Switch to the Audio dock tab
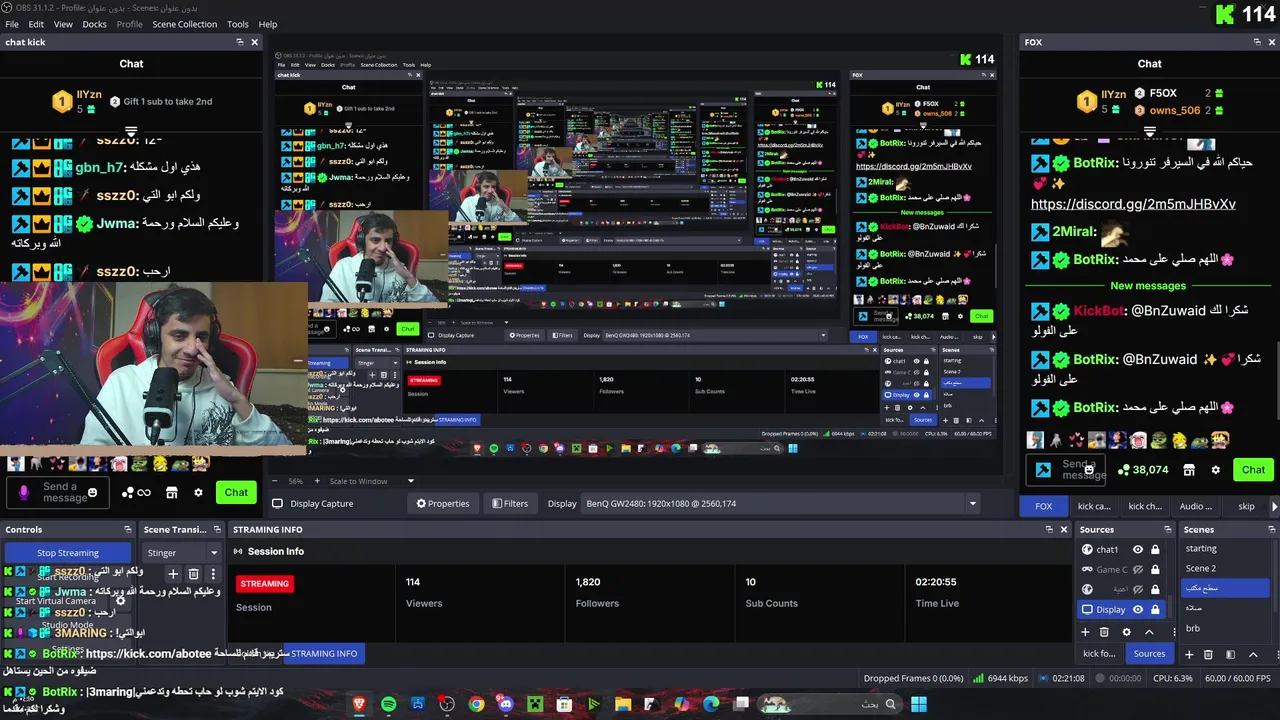The image size is (1280, 720). 1196,506
